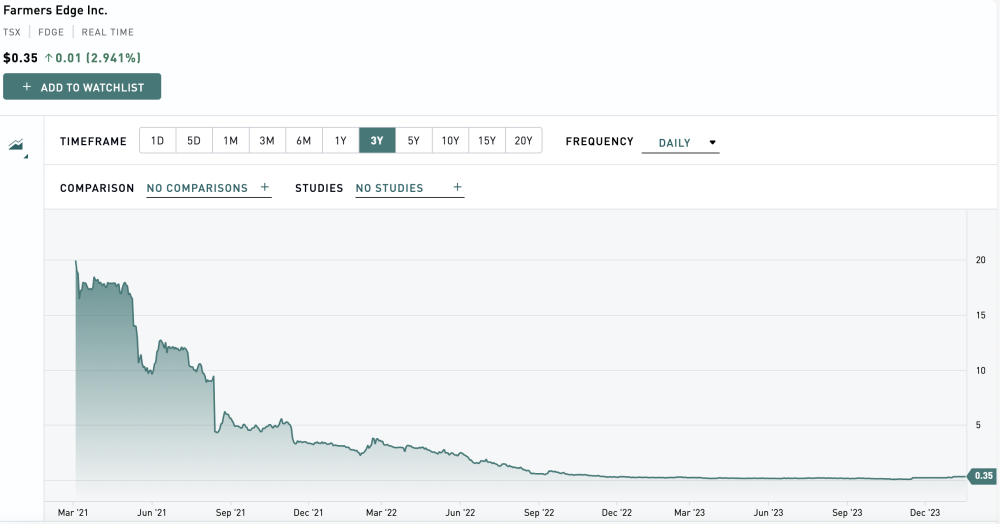The image size is (1000, 524).
Task: Open the Daily frequency dropdown arrow
Action: pos(712,143)
